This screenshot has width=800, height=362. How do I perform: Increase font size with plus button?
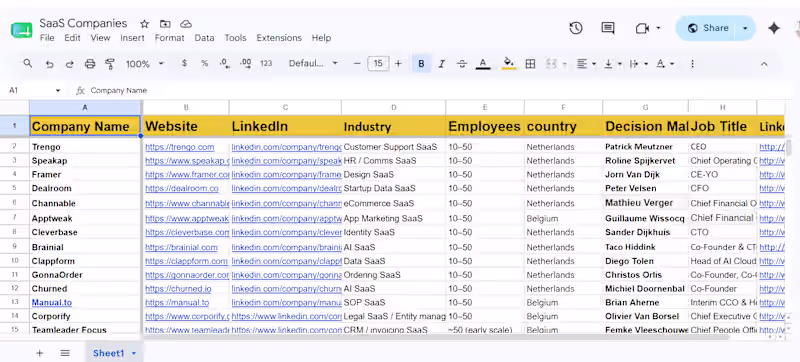tap(398, 64)
